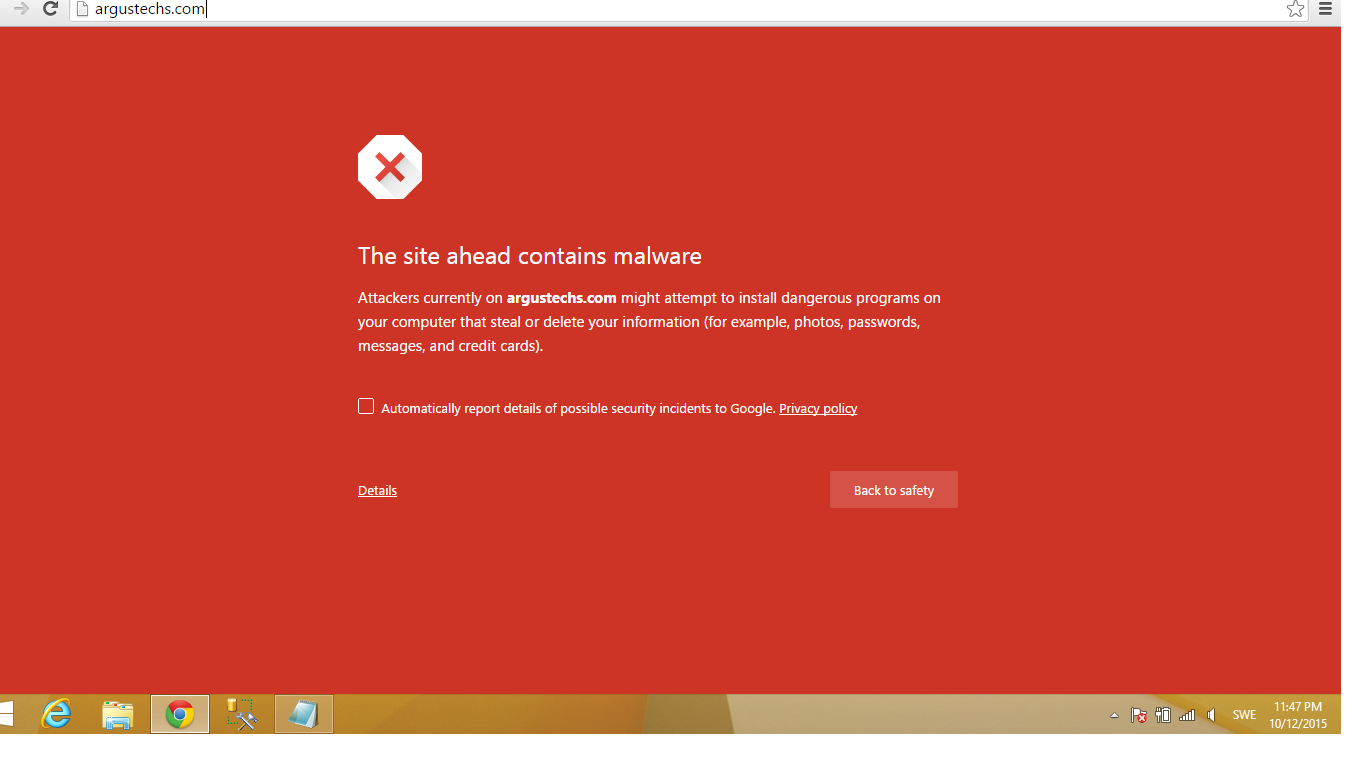Open File Explorer from the taskbar

coord(118,714)
